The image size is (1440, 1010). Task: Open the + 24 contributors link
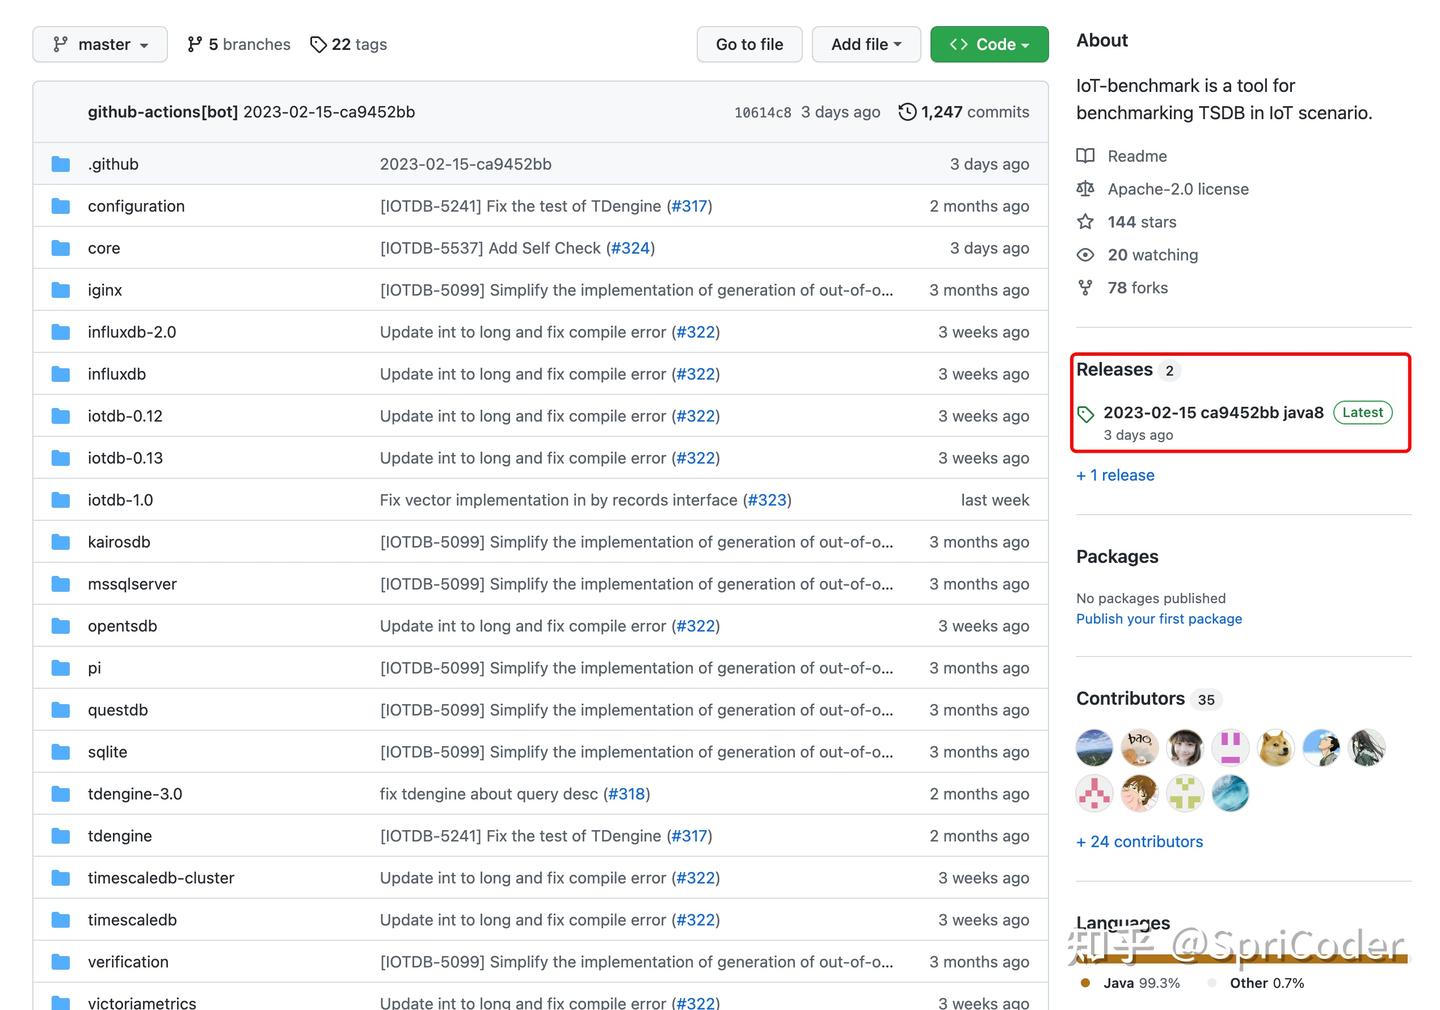pyautogui.click(x=1139, y=842)
